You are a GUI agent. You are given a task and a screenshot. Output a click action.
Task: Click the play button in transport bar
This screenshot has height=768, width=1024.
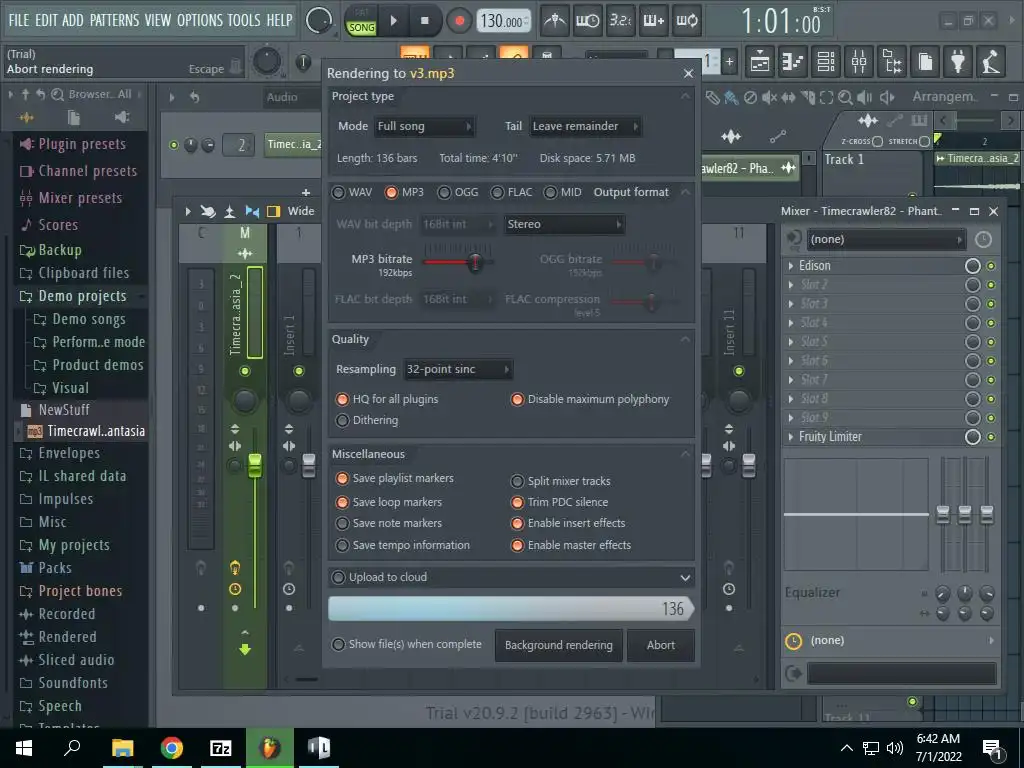pos(393,21)
